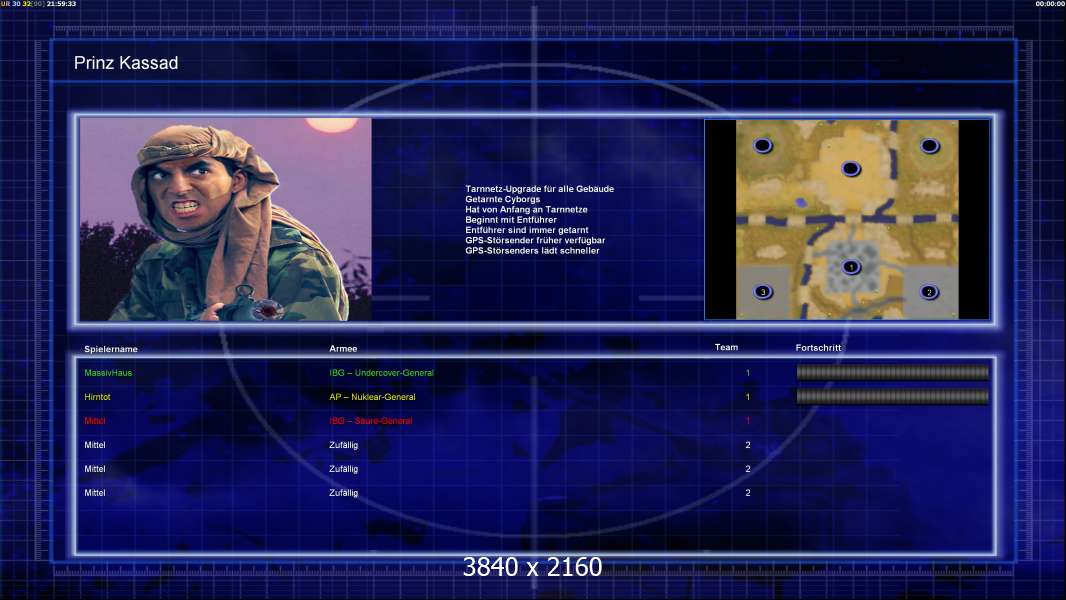Click 'GPS-Störsender früher verfügbar' line

pos(535,240)
